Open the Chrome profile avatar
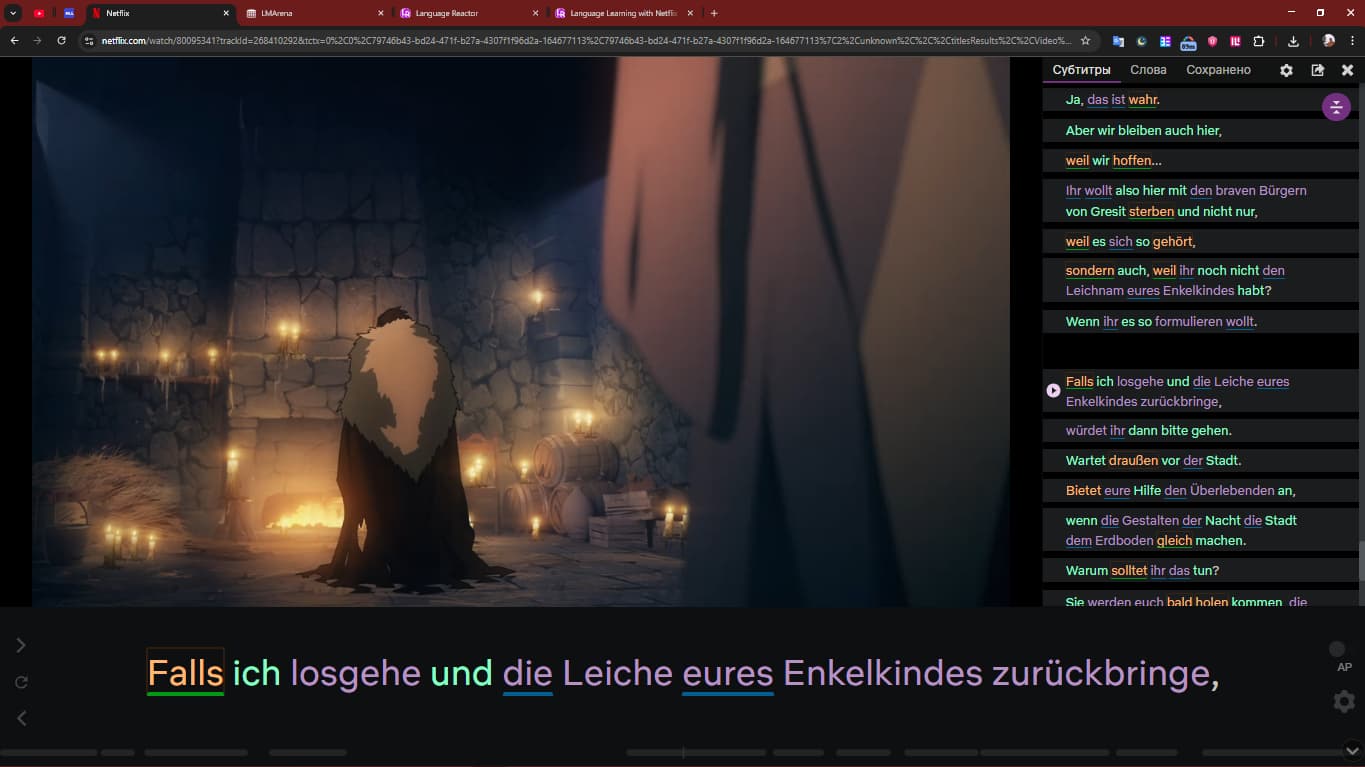Screen dimensions: 1365x767 pyautogui.click(x=1328, y=41)
